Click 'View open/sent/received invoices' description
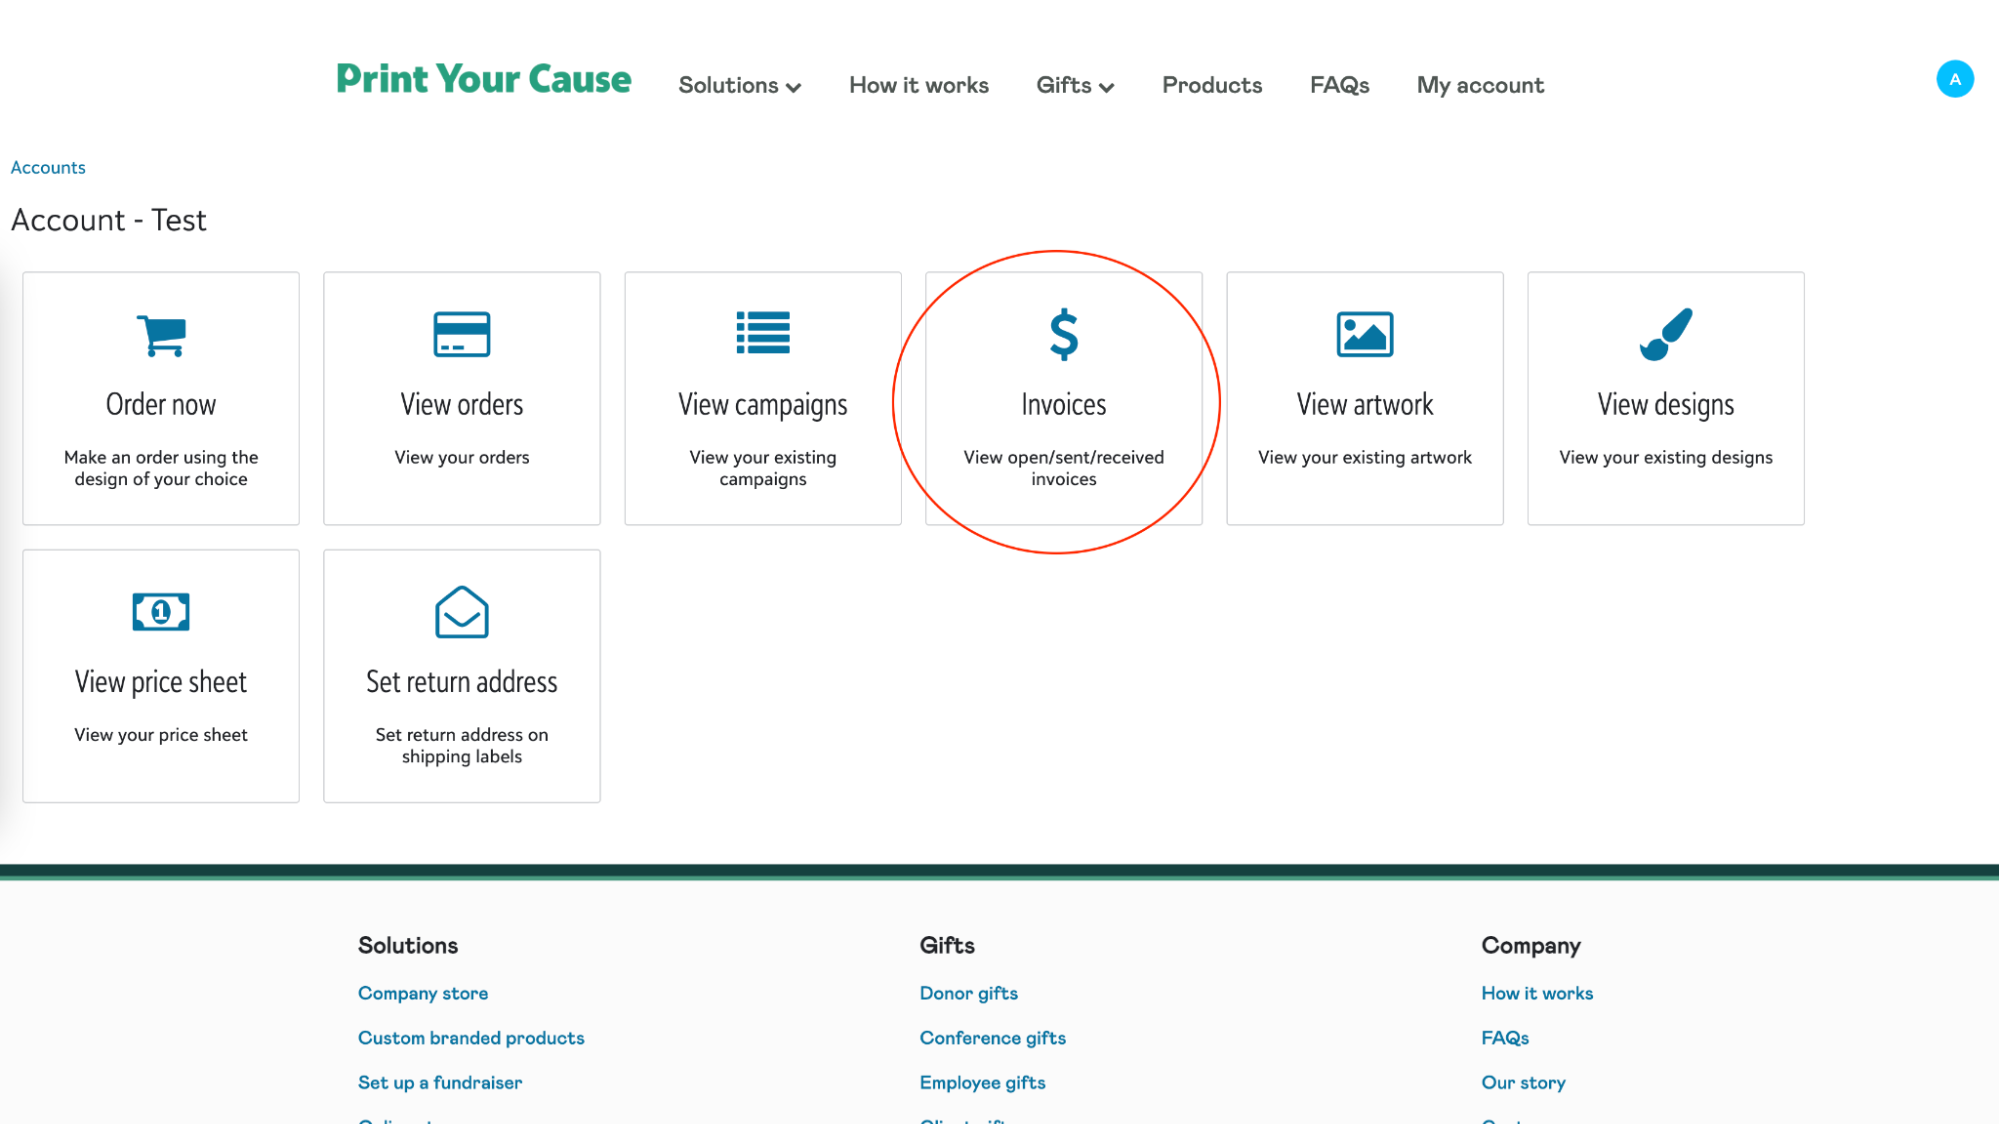 click(1064, 468)
